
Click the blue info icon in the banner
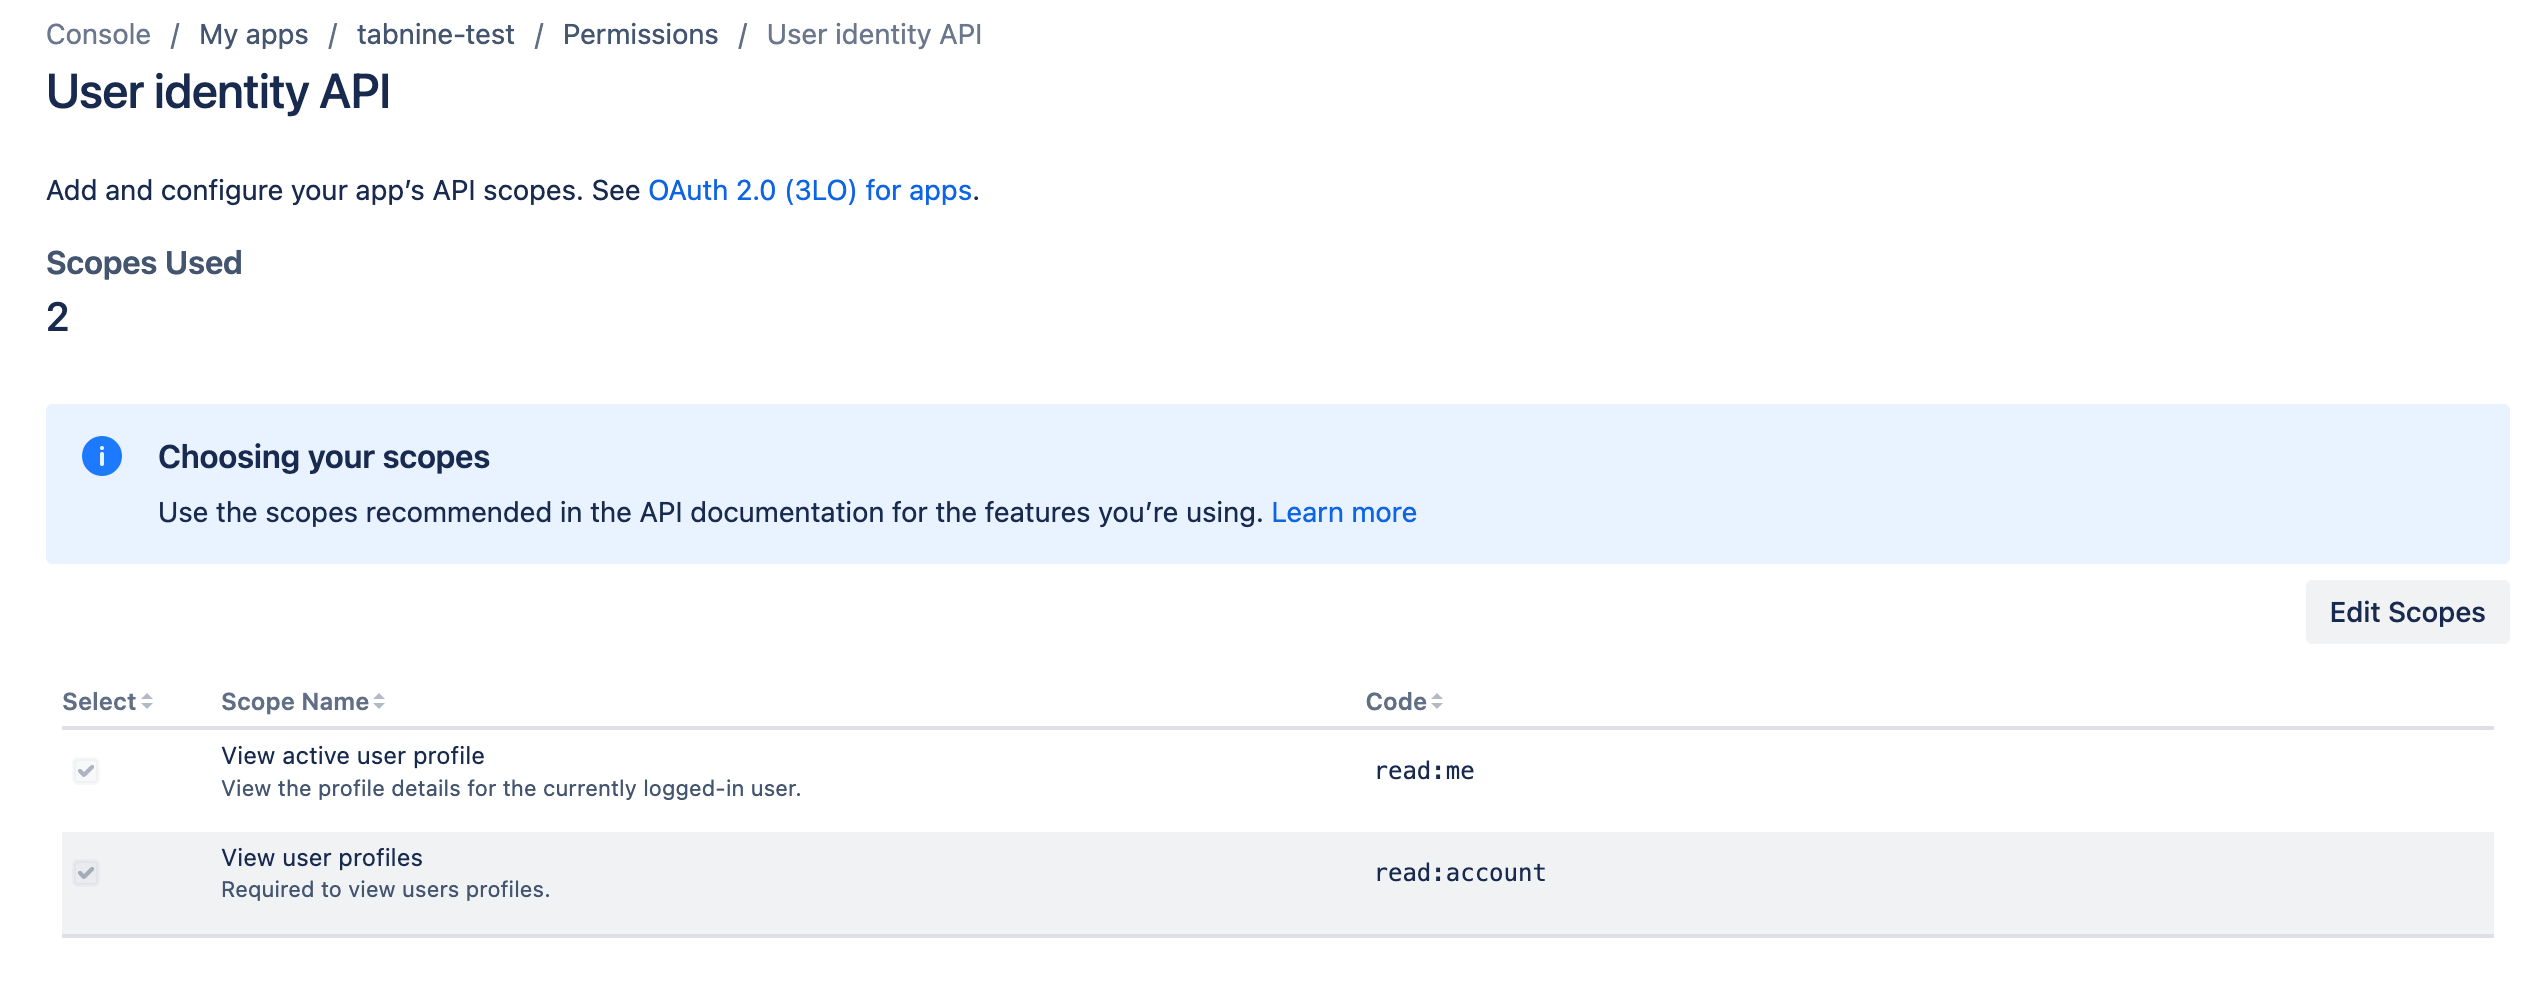(x=102, y=456)
